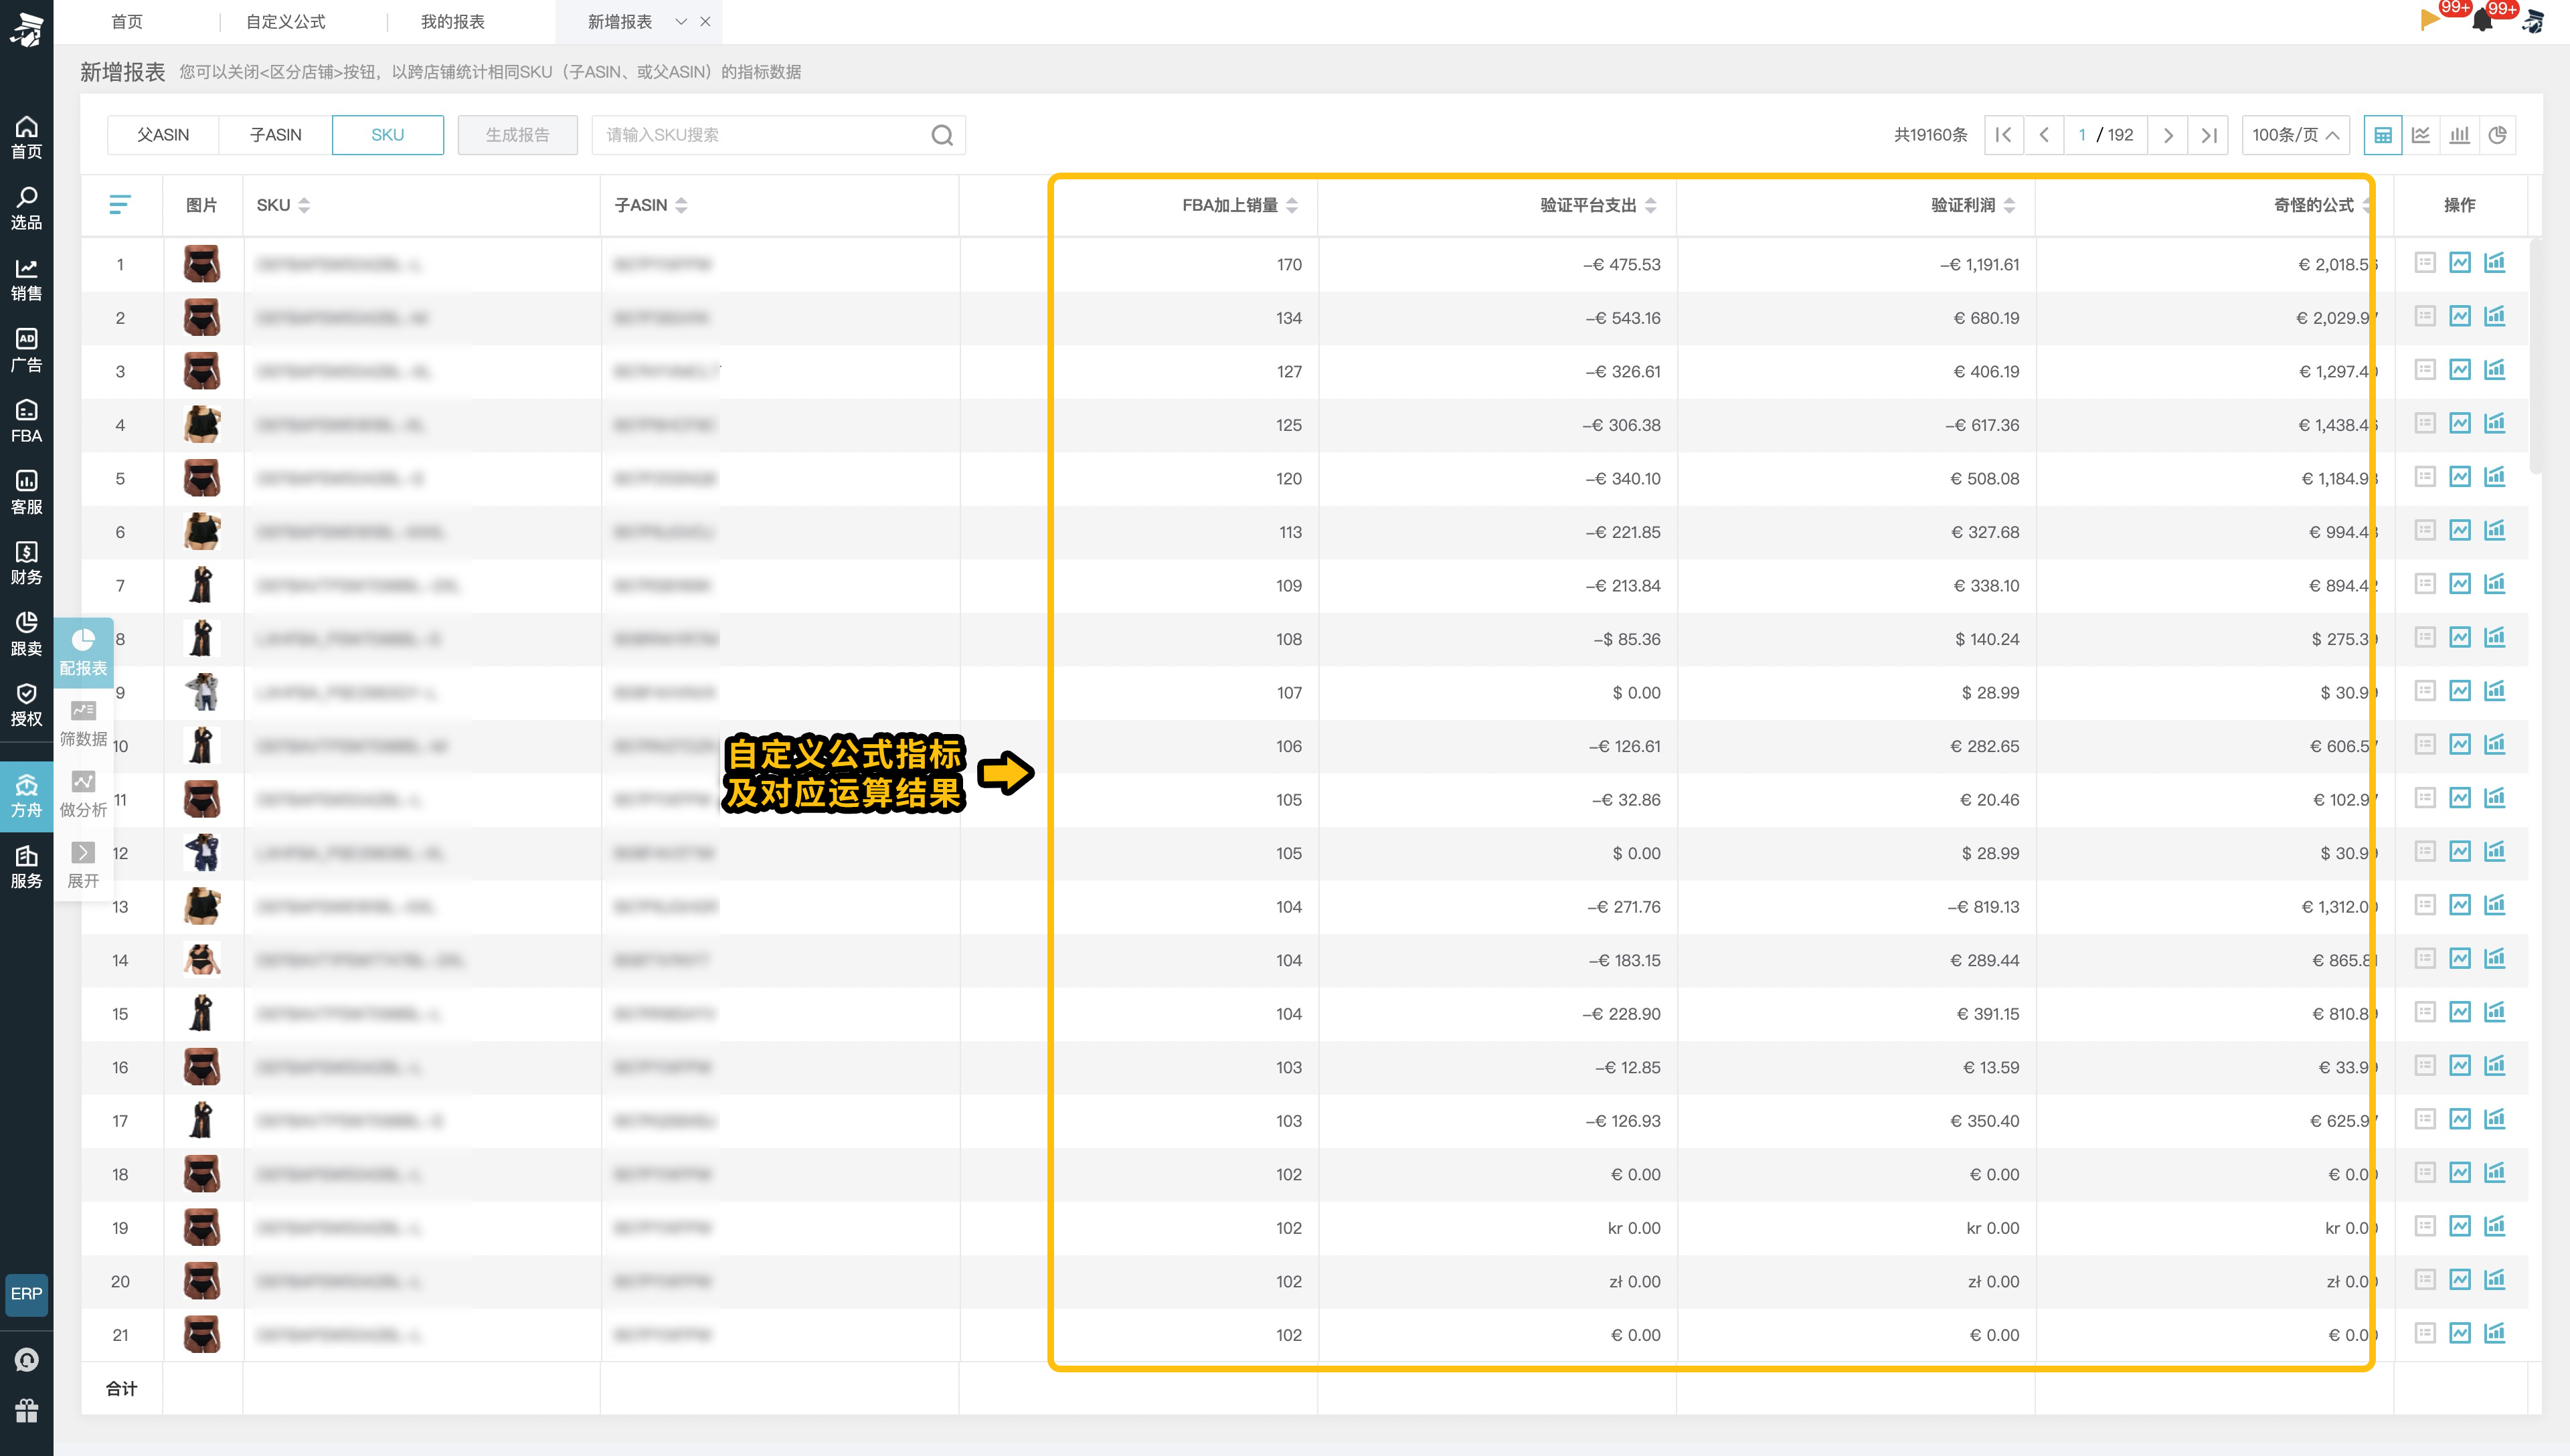The width and height of the screenshot is (2570, 1456).
Task: Open the 100条/页 page size dropdown
Action: [2295, 135]
